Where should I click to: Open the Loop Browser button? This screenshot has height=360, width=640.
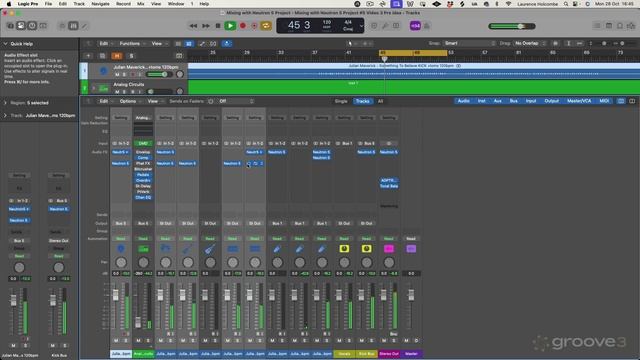(620, 26)
